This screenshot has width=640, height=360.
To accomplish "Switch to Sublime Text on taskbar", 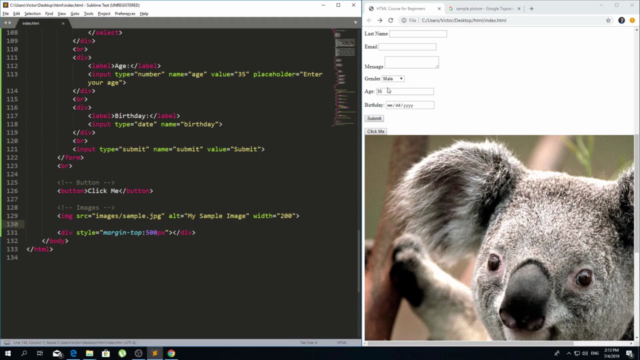I will (155, 353).
